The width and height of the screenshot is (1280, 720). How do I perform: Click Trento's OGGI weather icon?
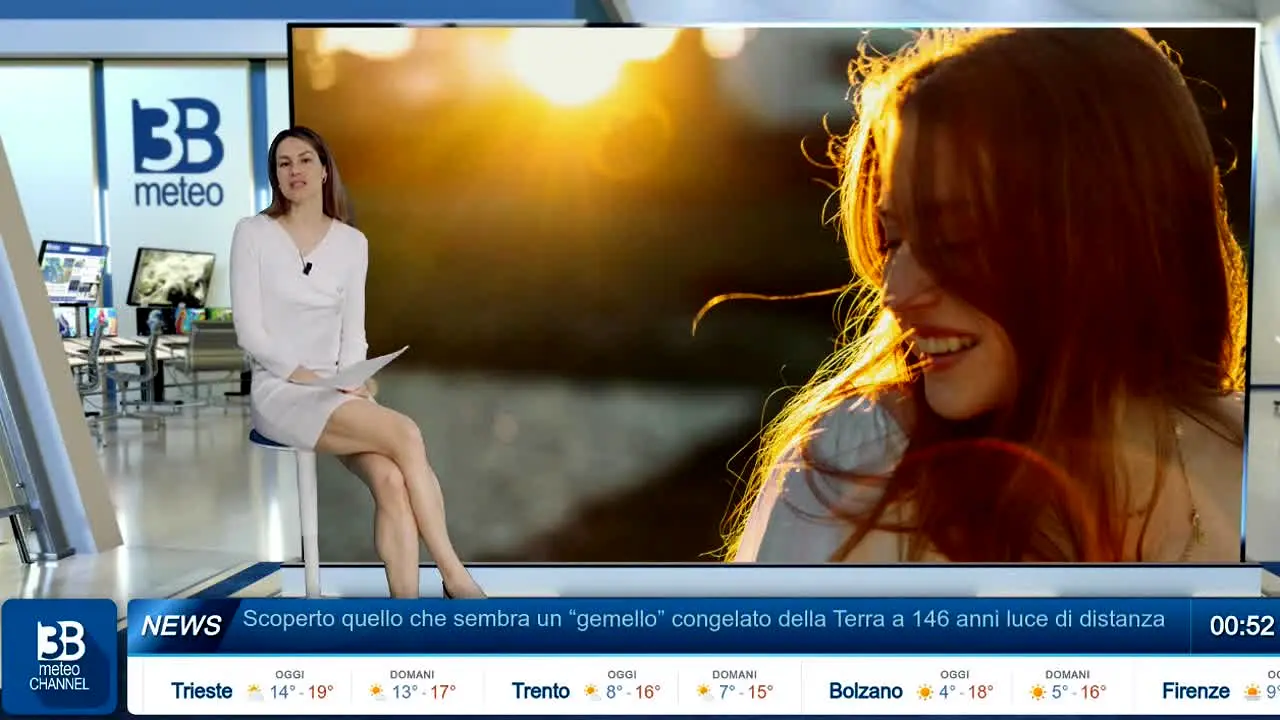tap(592, 691)
